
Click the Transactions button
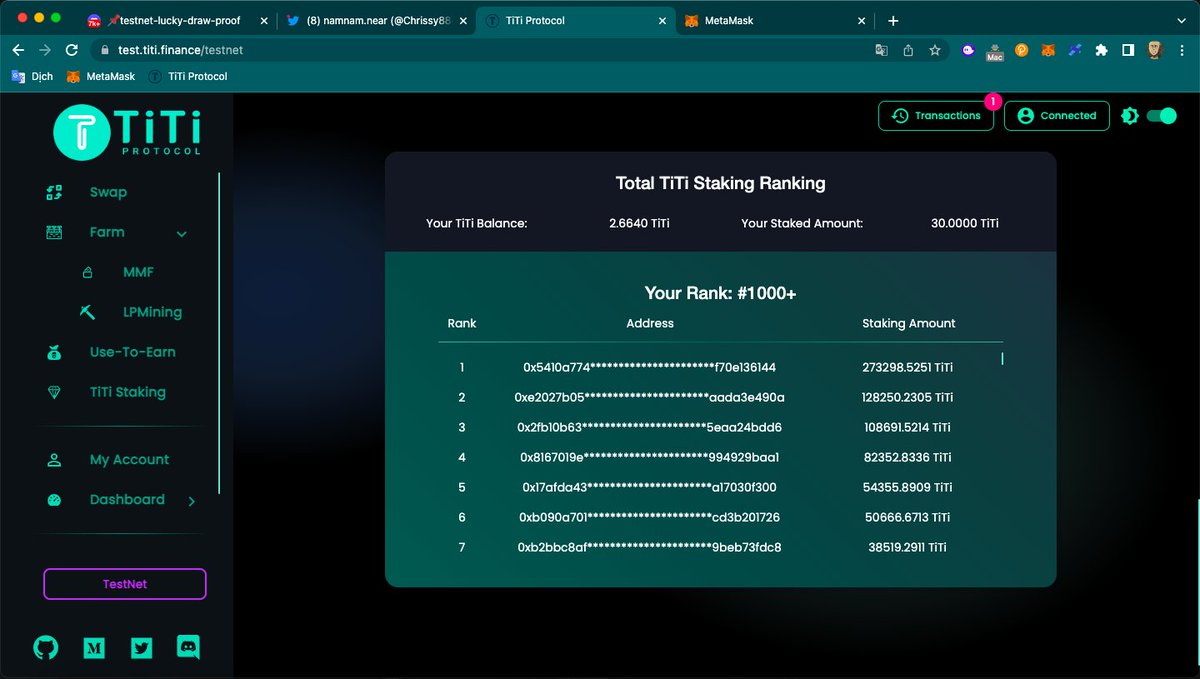(936, 116)
